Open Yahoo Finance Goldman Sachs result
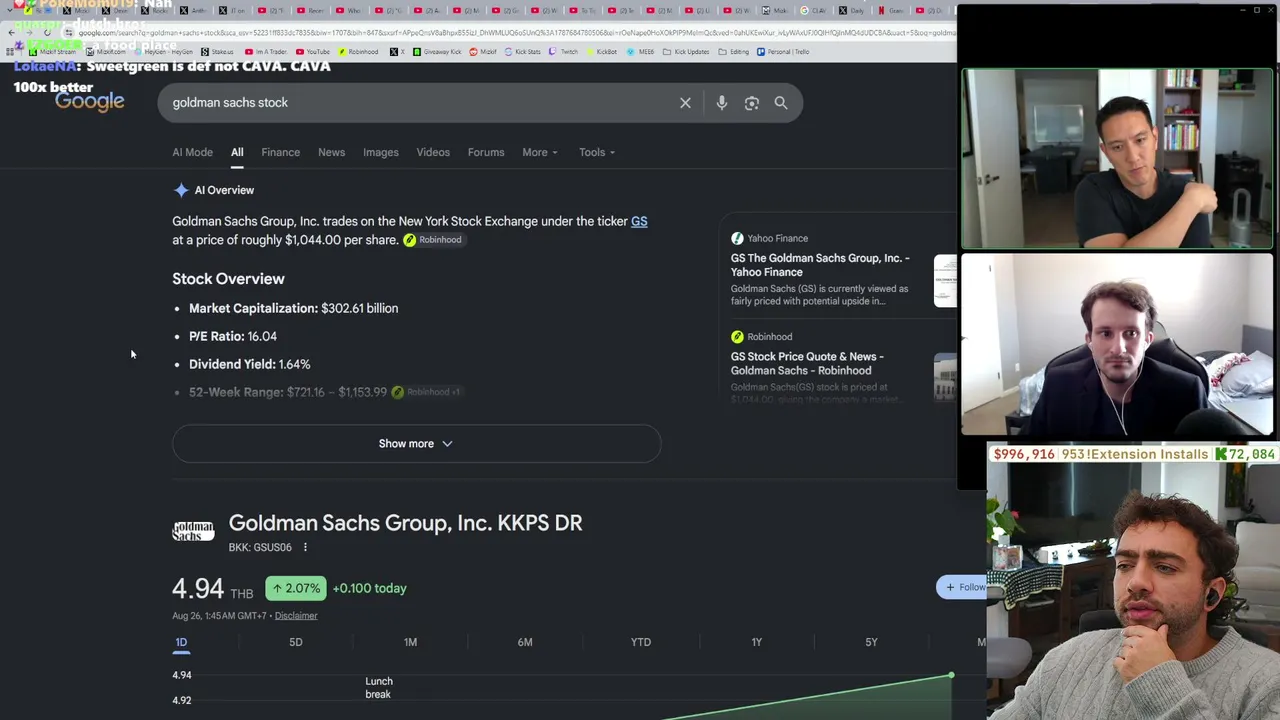The width and height of the screenshot is (1280, 720). pyautogui.click(x=820, y=265)
